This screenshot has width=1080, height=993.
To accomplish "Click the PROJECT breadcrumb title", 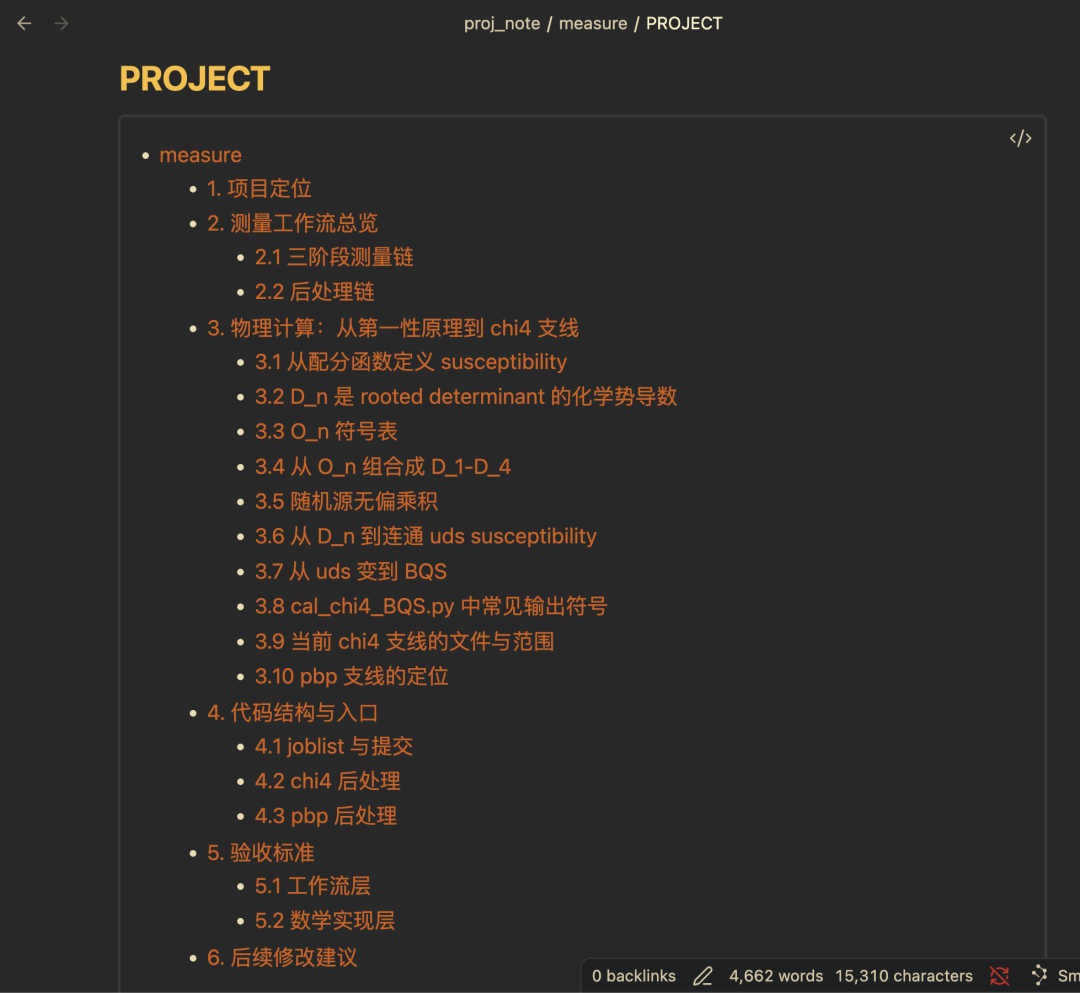I will (x=683, y=23).
